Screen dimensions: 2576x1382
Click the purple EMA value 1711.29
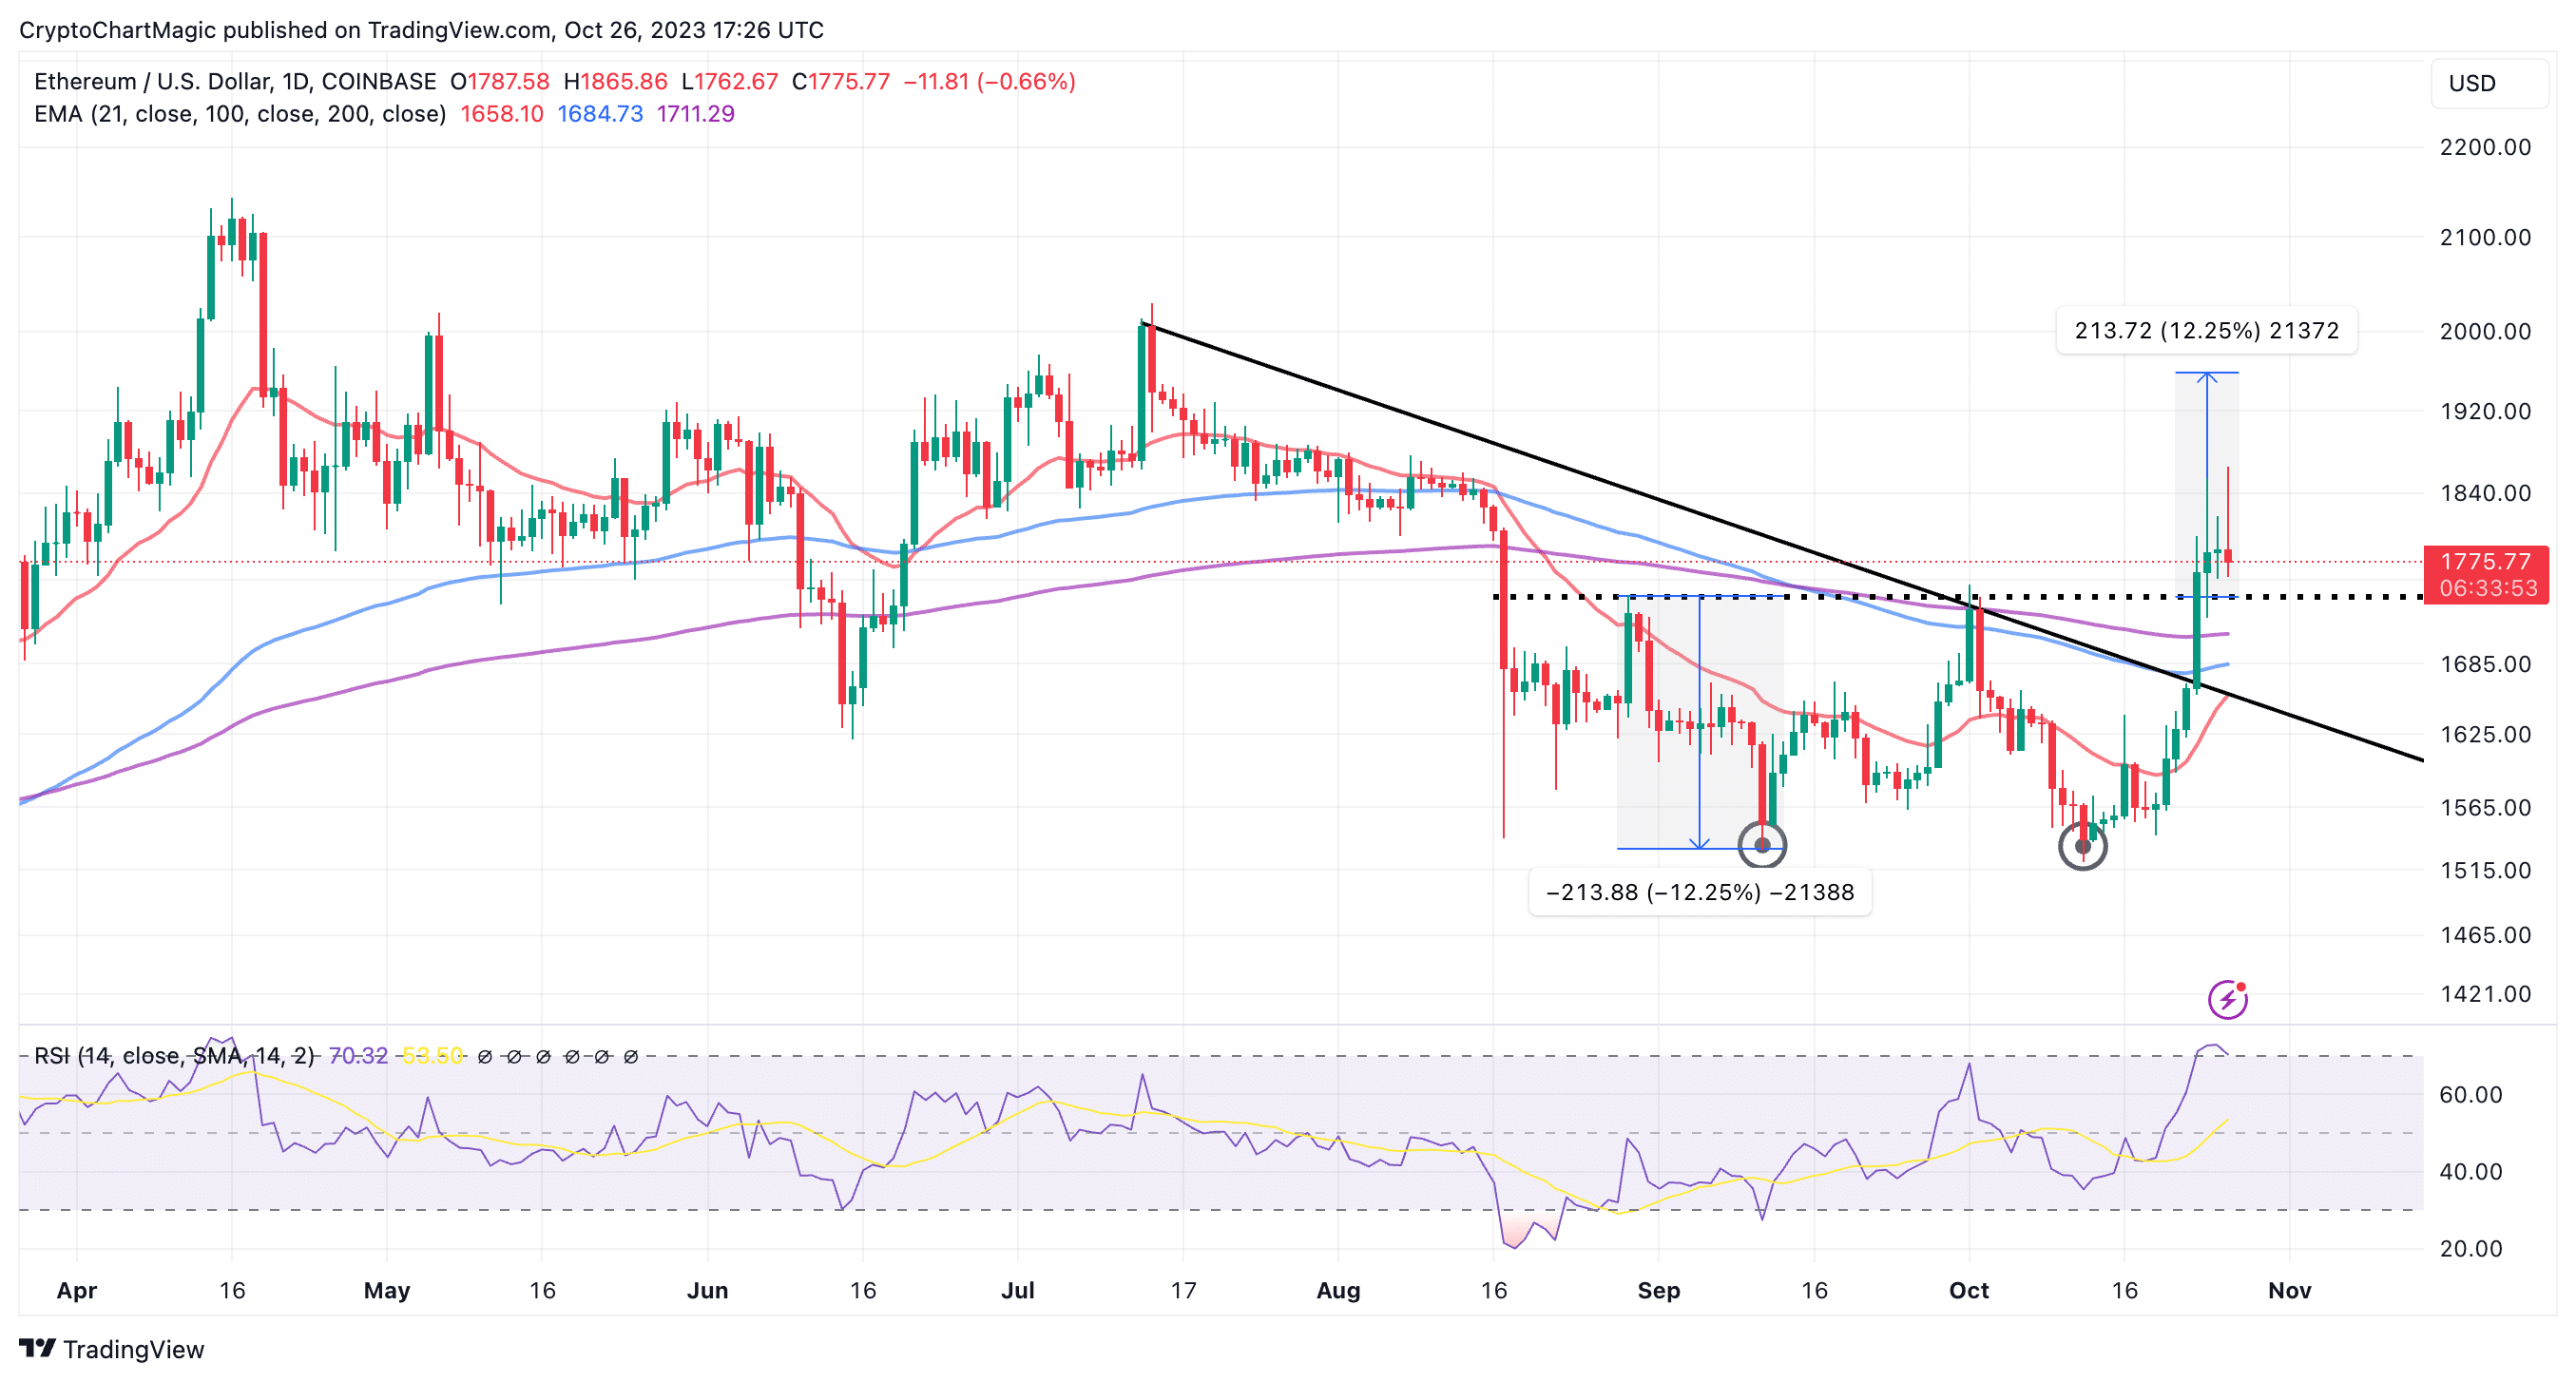click(x=695, y=114)
